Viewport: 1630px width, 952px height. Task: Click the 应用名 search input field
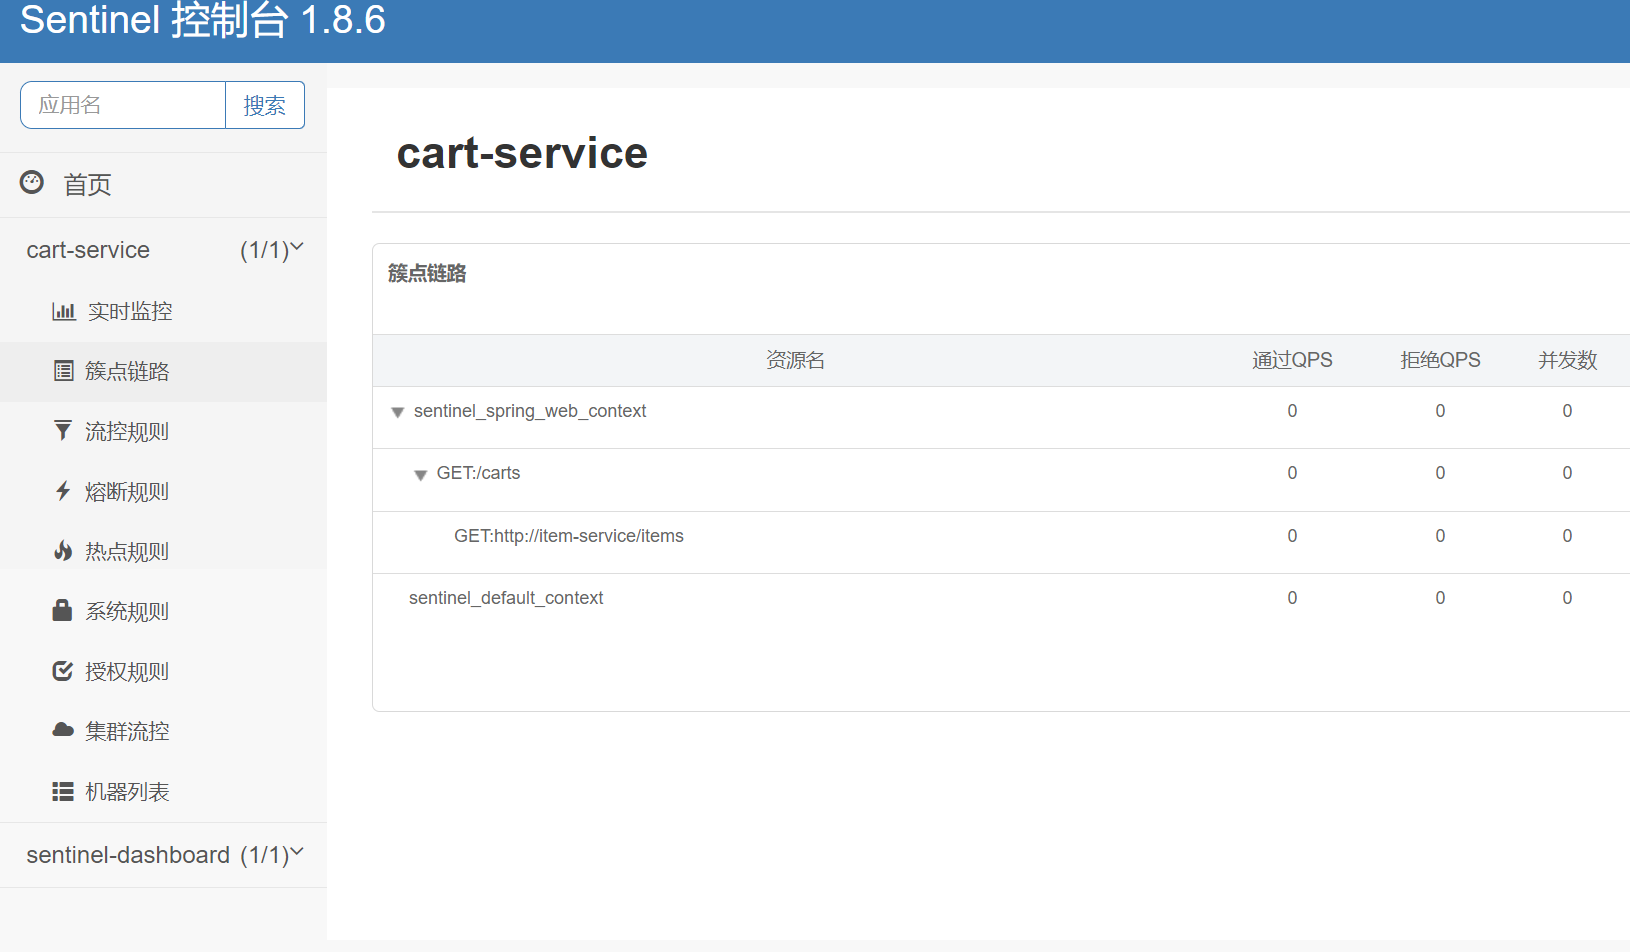pyautogui.click(x=123, y=105)
